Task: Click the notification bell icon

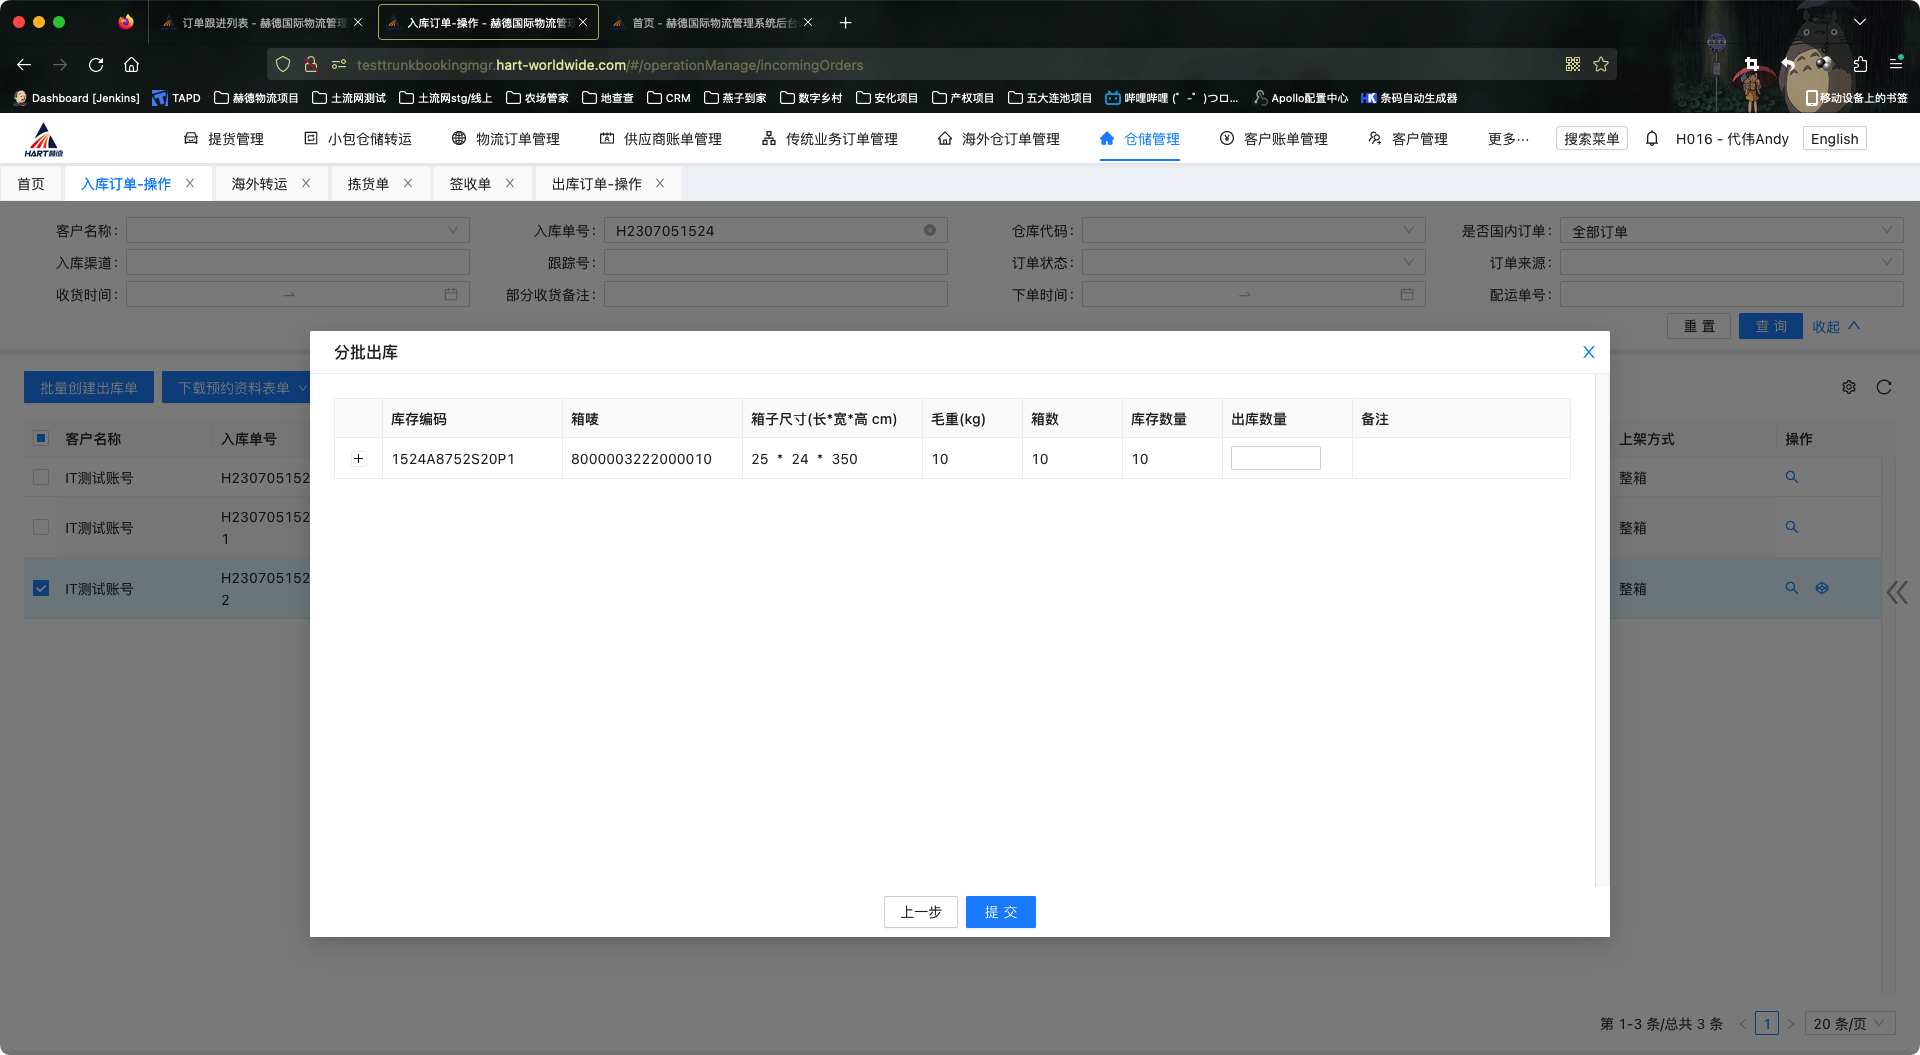Action: [x=1652, y=139]
